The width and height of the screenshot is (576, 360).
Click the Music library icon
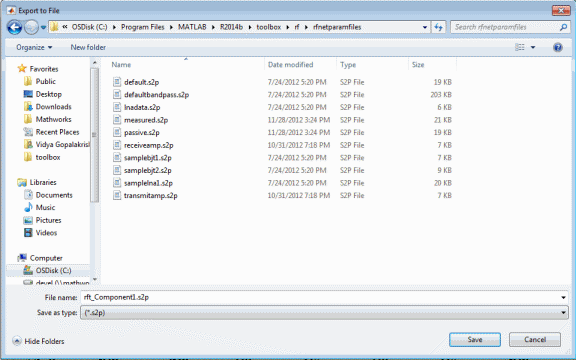tap(28, 208)
